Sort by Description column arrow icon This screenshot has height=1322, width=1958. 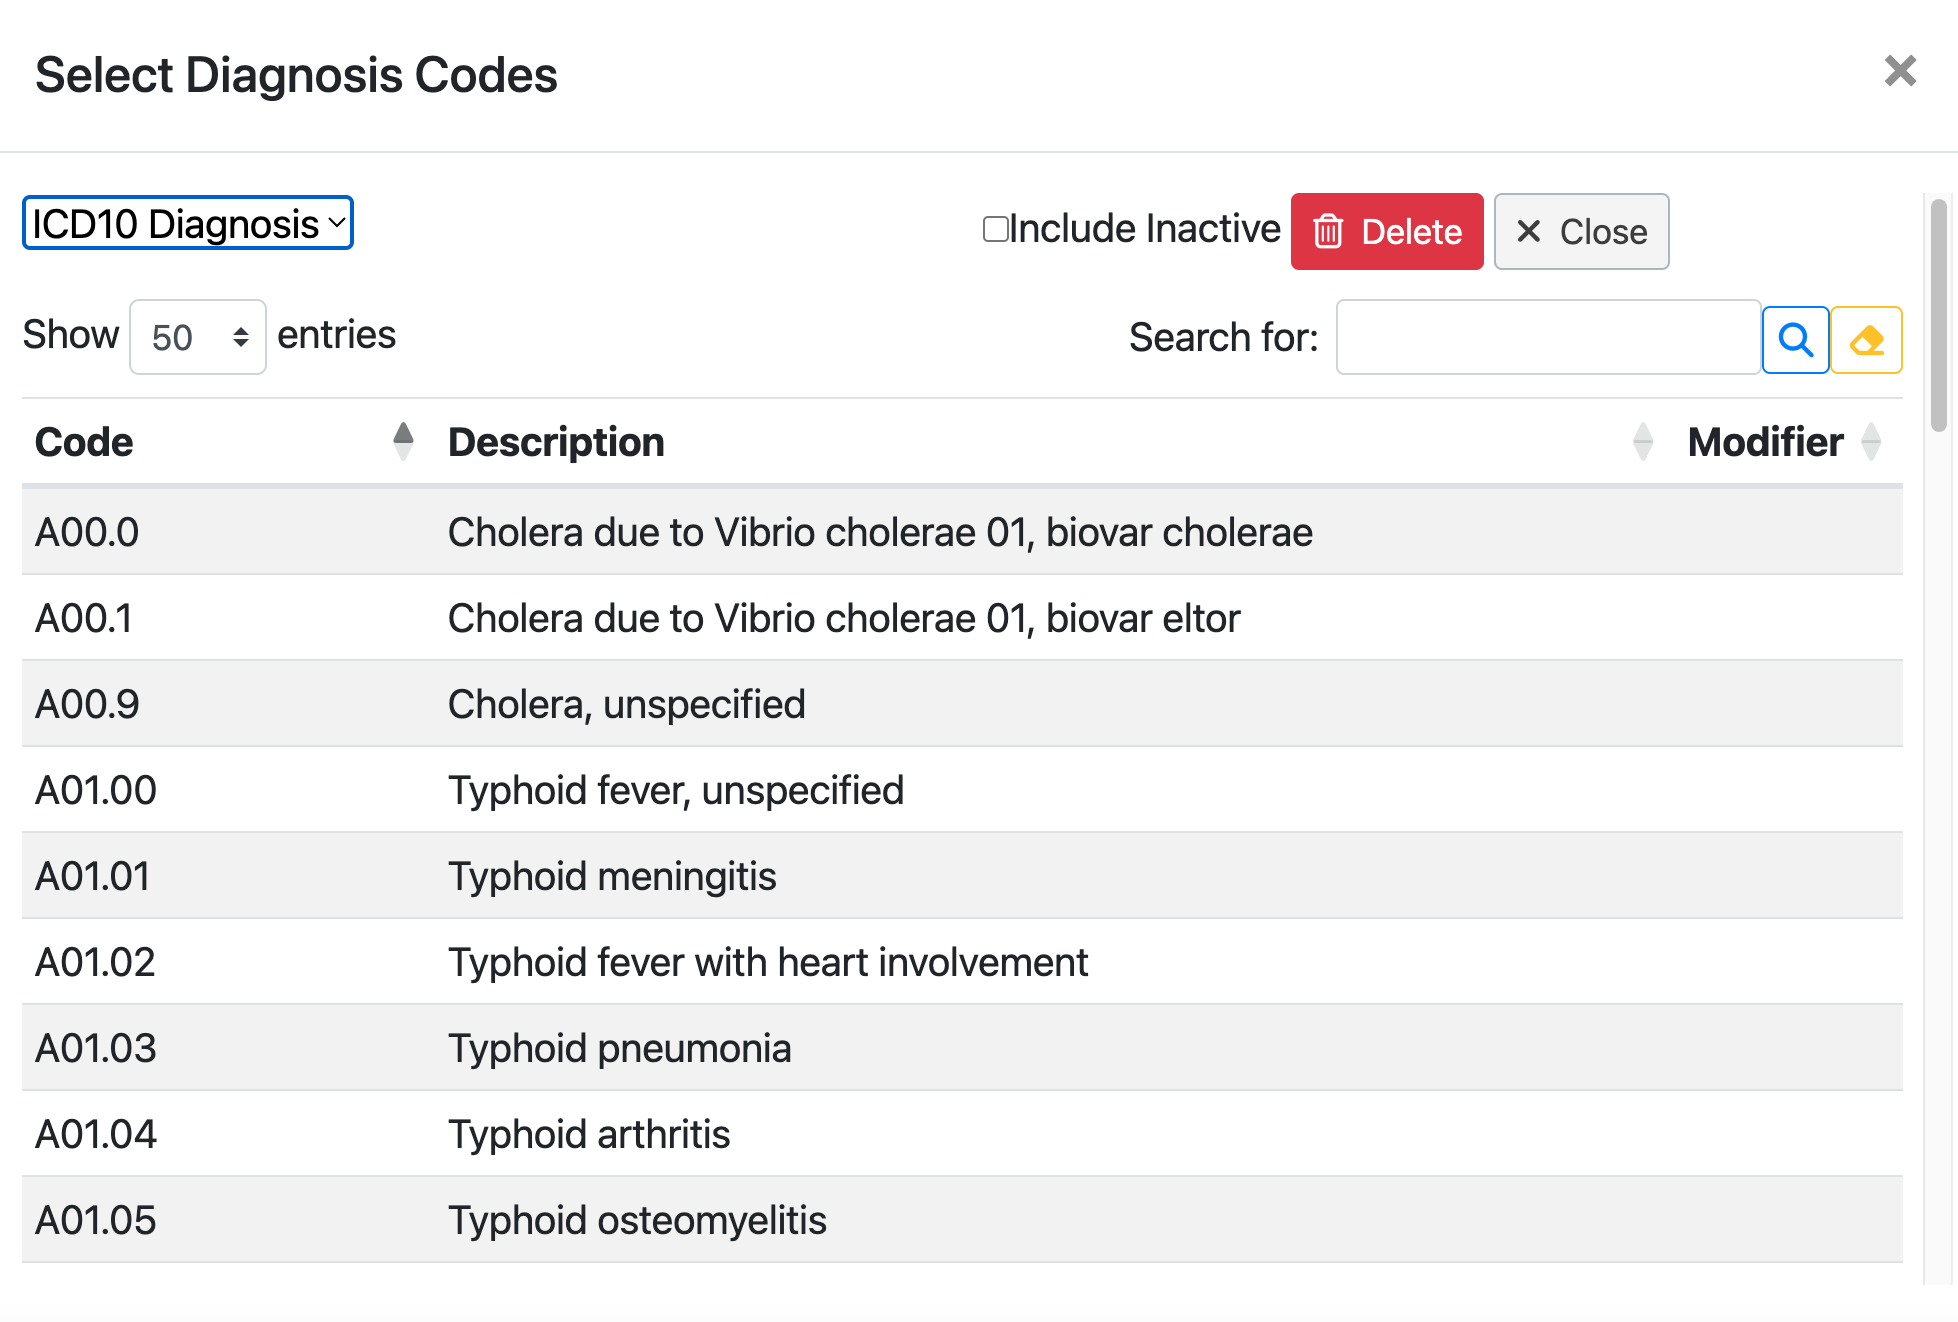[x=1642, y=441]
